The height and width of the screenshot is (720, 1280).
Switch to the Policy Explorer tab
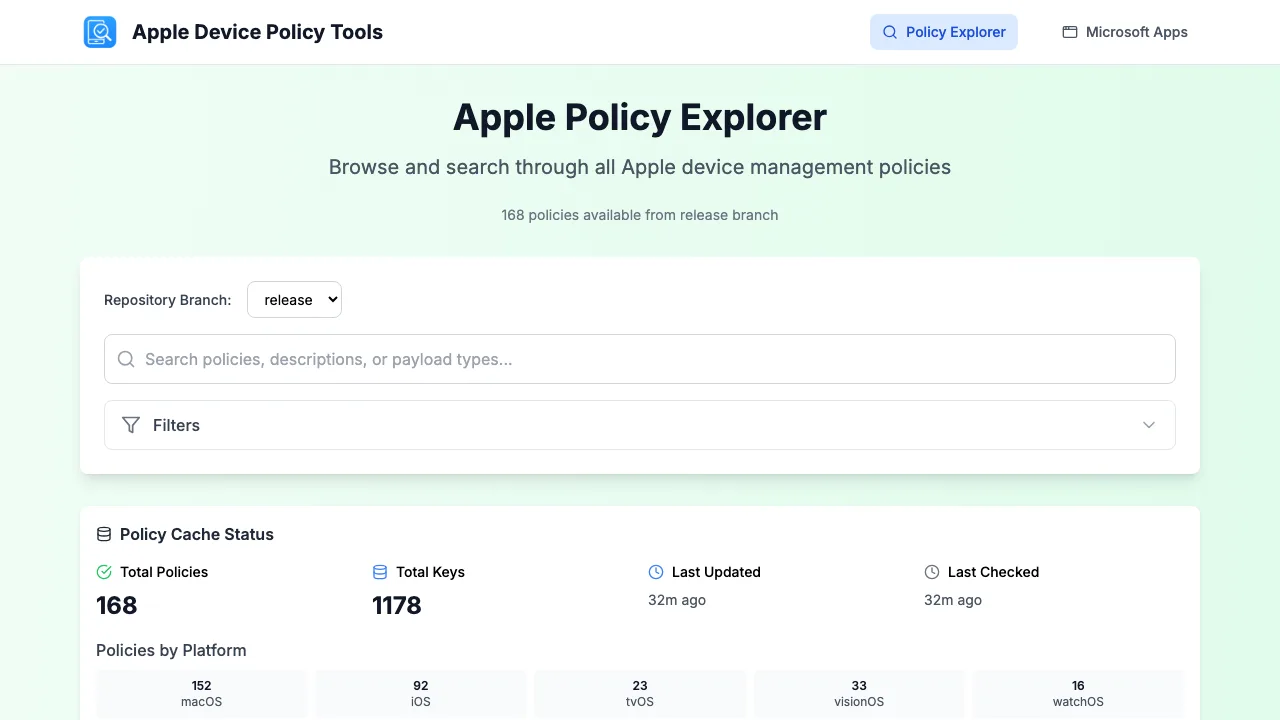click(944, 32)
